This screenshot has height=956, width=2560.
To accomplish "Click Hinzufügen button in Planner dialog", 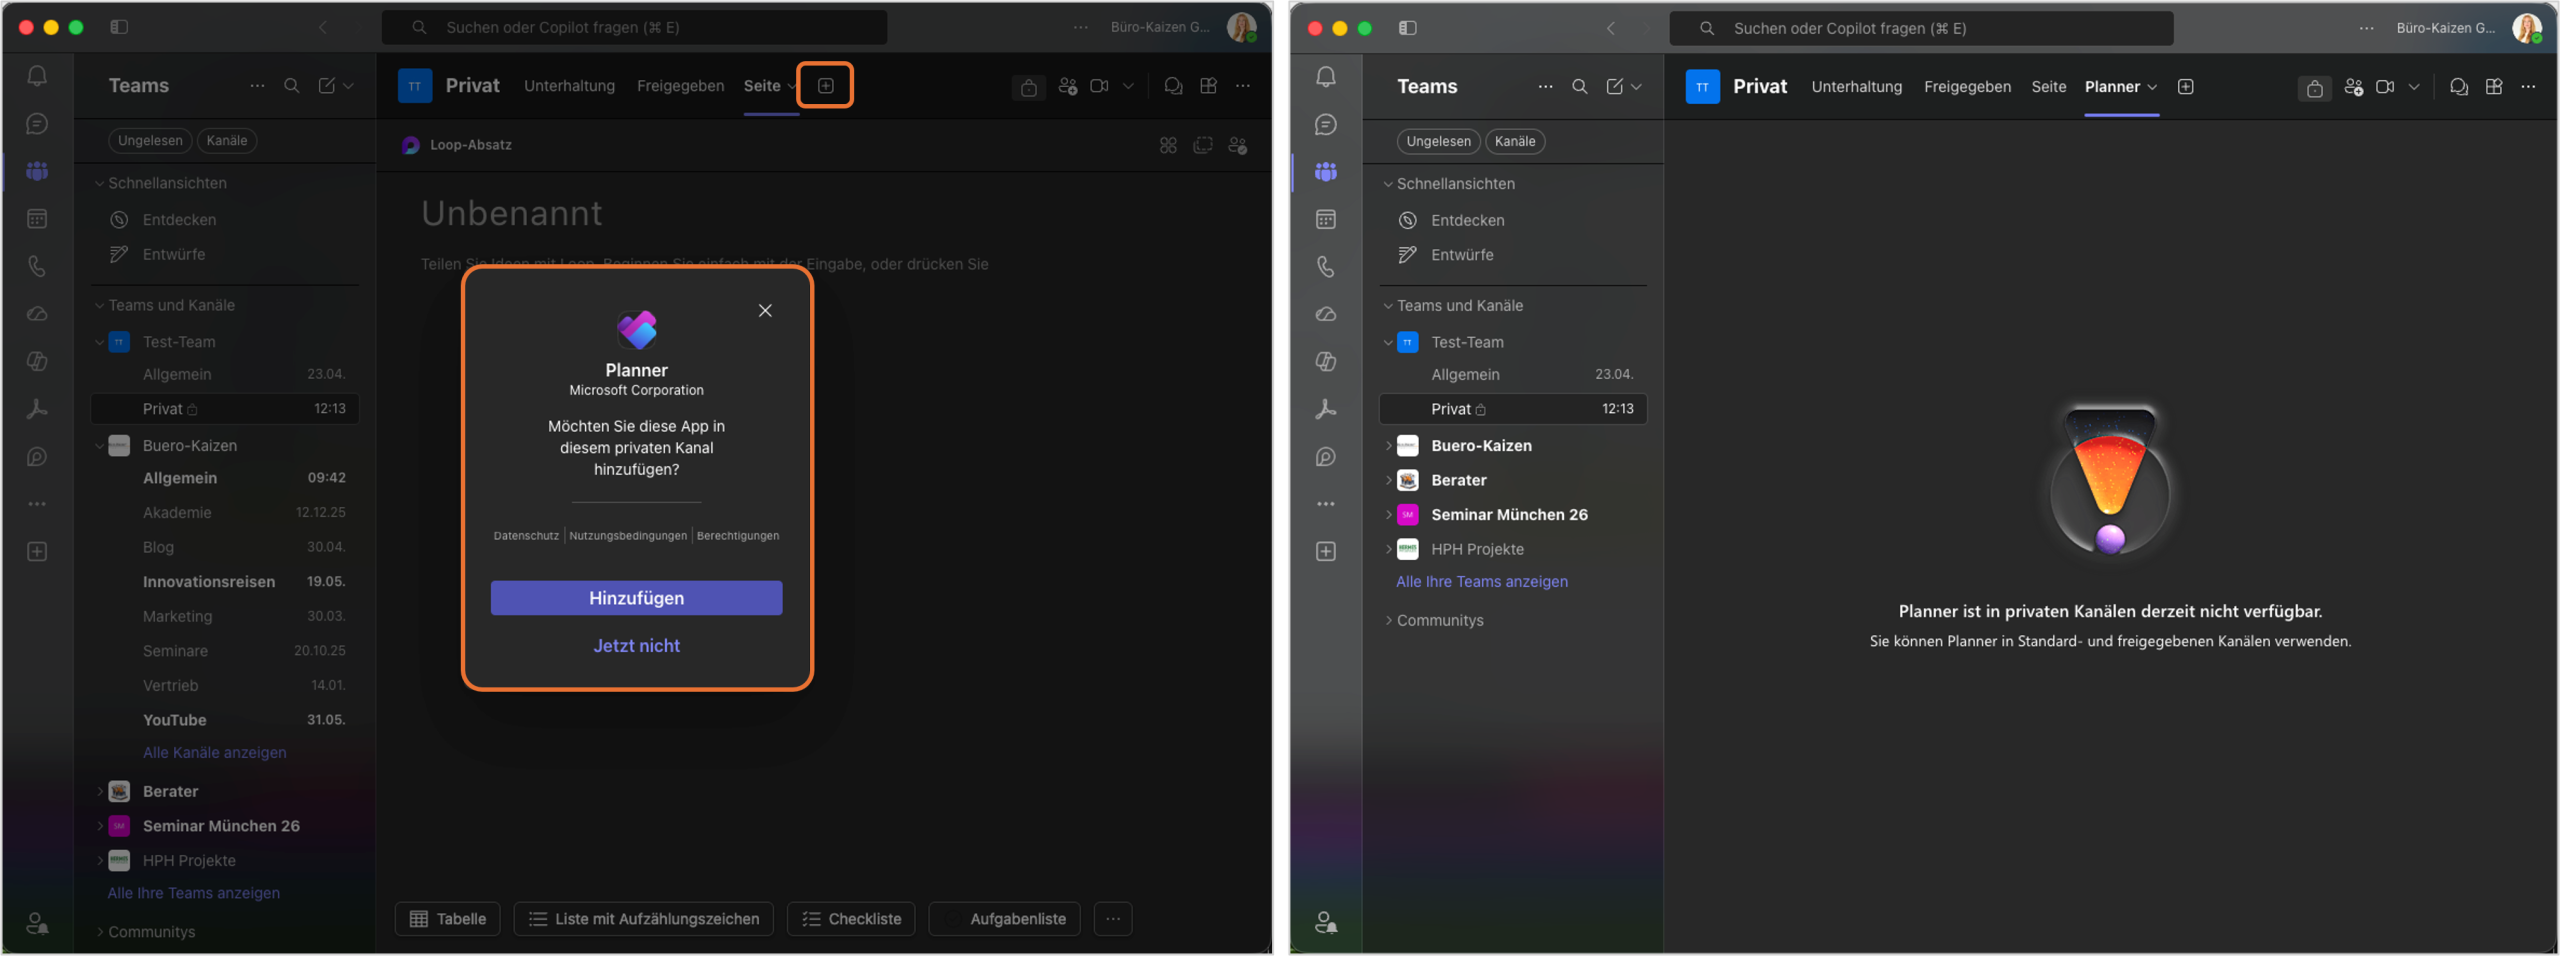I will coord(636,598).
